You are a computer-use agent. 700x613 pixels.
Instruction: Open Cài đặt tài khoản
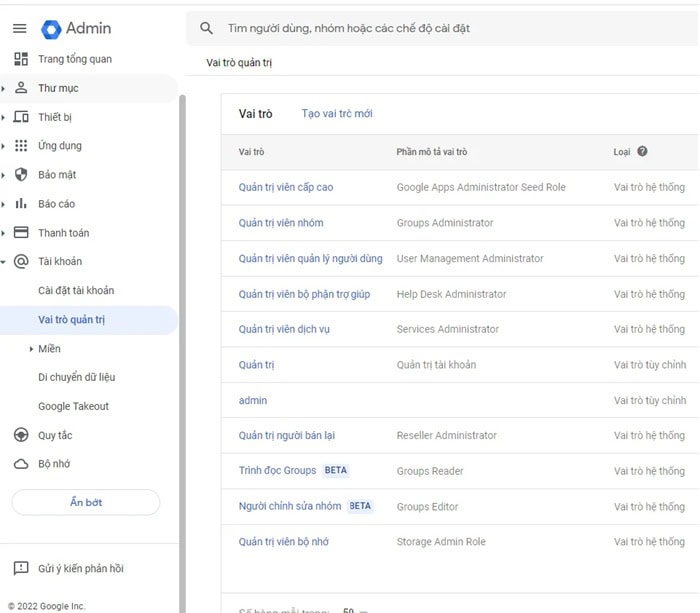click(76, 290)
